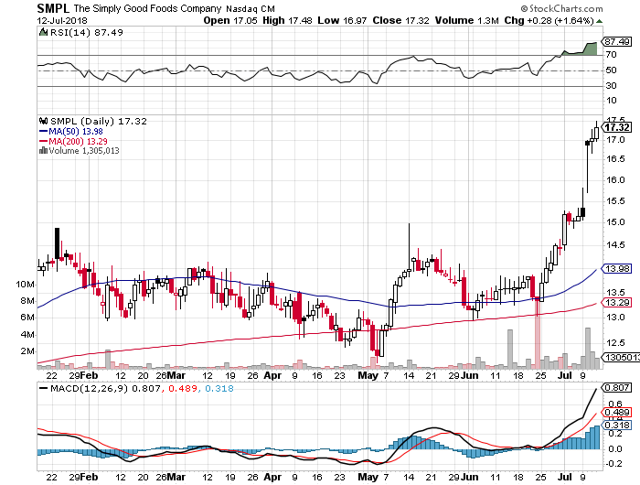Click the 87.49 value tag on RSI axis

tap(617, 42)
